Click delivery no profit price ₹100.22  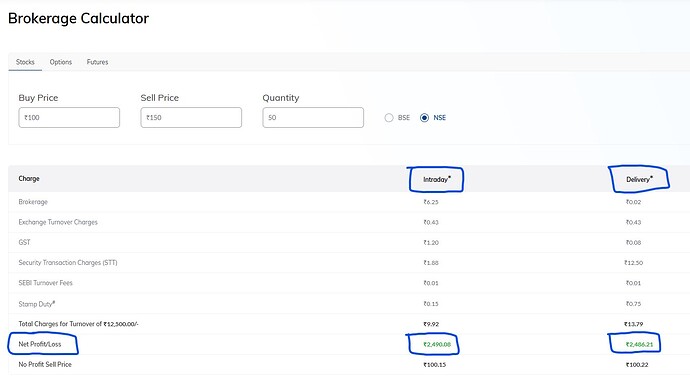click(x=637, y=365)
